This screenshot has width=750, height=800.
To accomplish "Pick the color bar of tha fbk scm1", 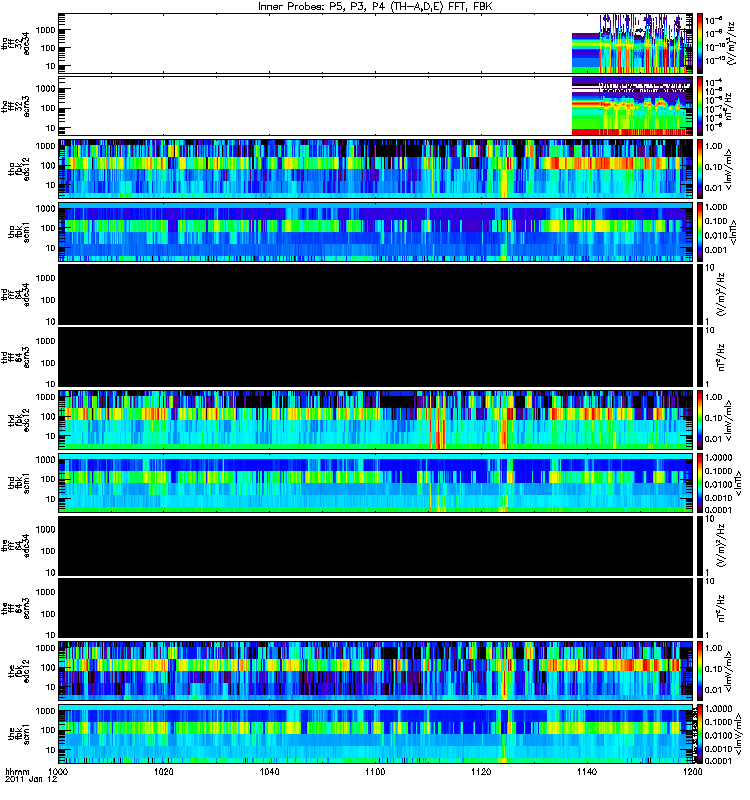I will [699, 232].
